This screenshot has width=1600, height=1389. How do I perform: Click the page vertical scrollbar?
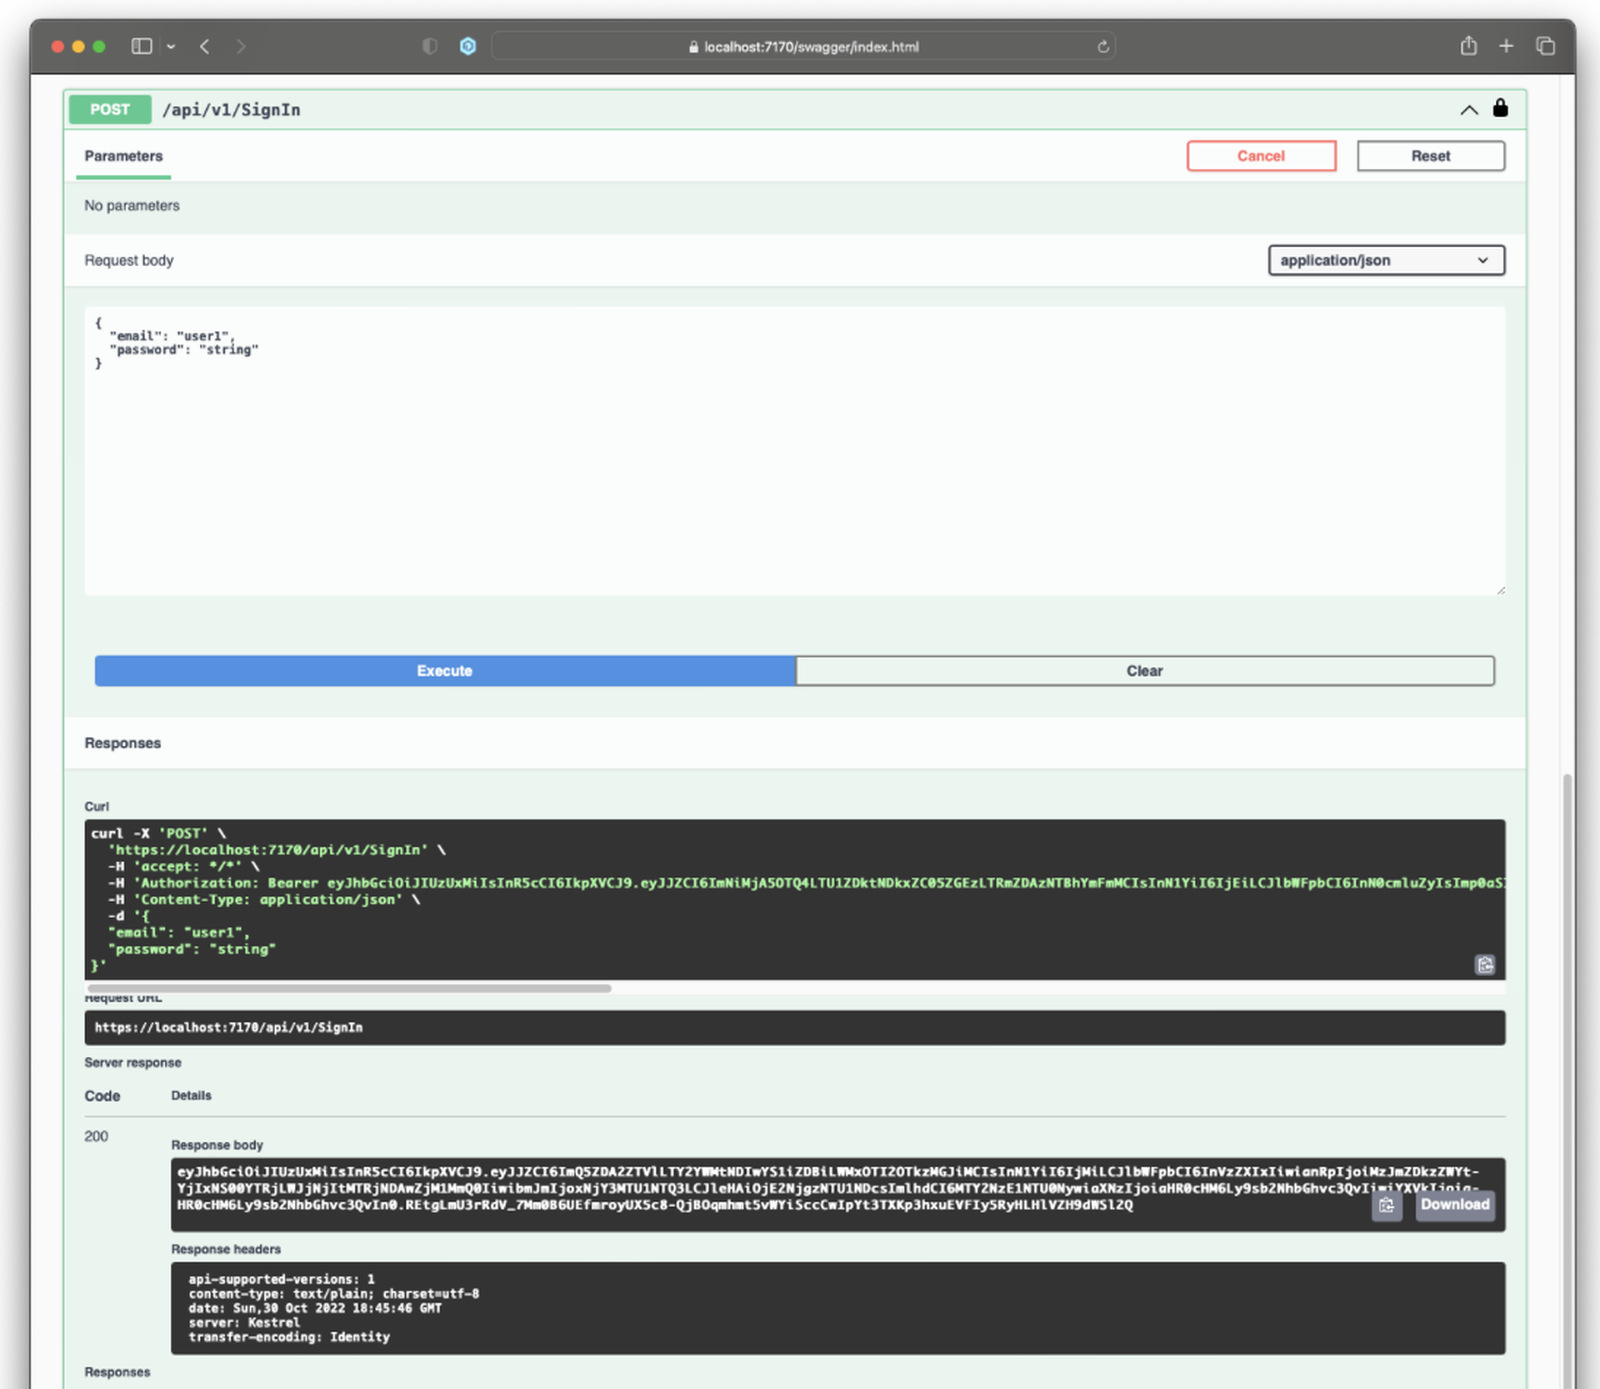[x=1567, y=1080]
